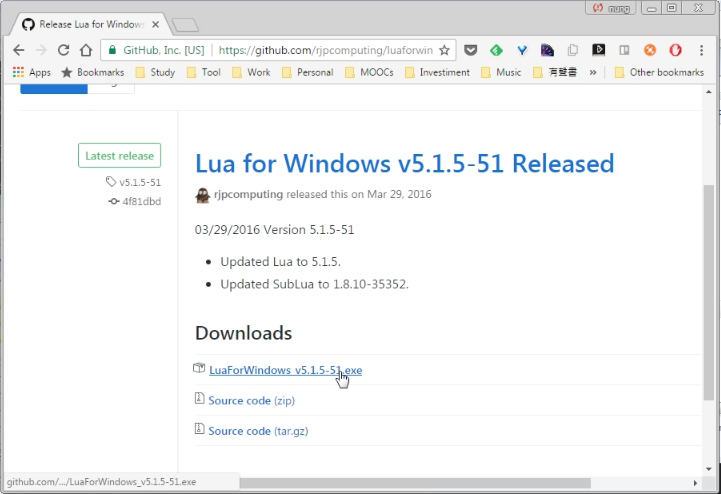Screen dimensions: 721x494
Task: Click the scroll up arrow
Action: [x=709, y=92]
